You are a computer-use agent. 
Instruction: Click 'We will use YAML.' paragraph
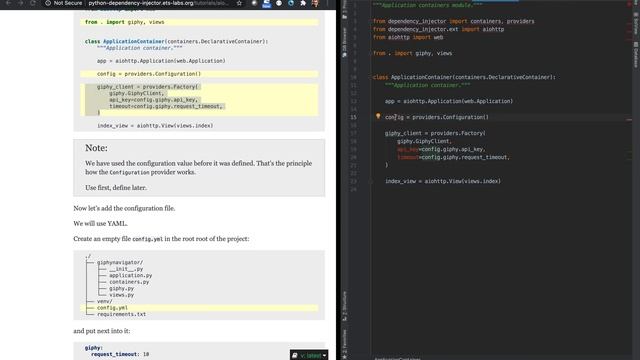click(100, 224)
